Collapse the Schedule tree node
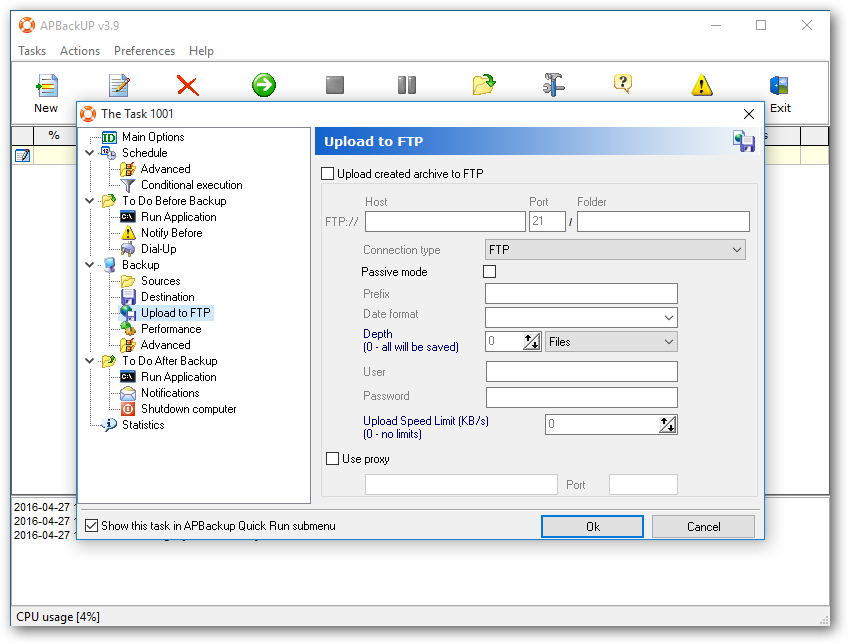This screenshot has height=644, width=848. [90, 153]
